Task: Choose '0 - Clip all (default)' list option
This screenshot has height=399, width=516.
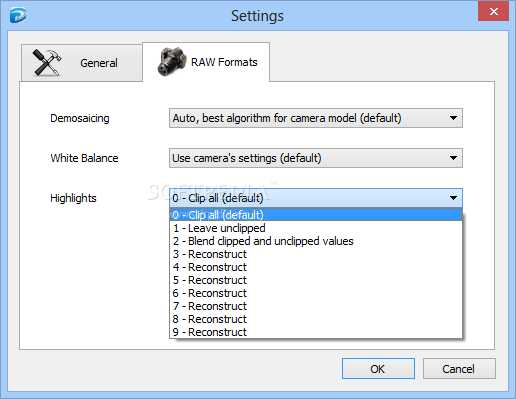Action: coord(316,215)
